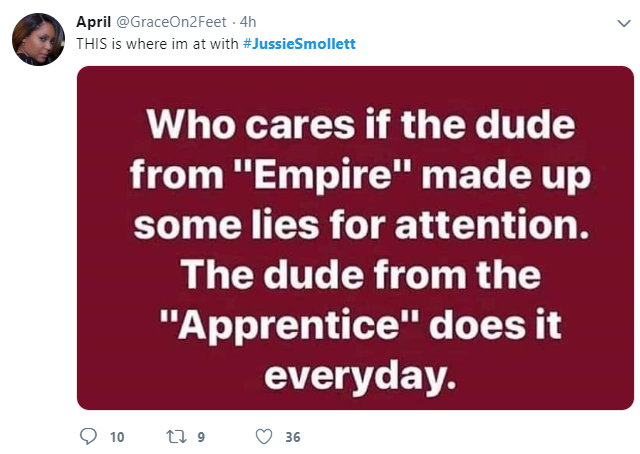This screenshot has height=454, width=640.
Task: Open the meme at the line 'The dude from the'
Action: (361, 274)
